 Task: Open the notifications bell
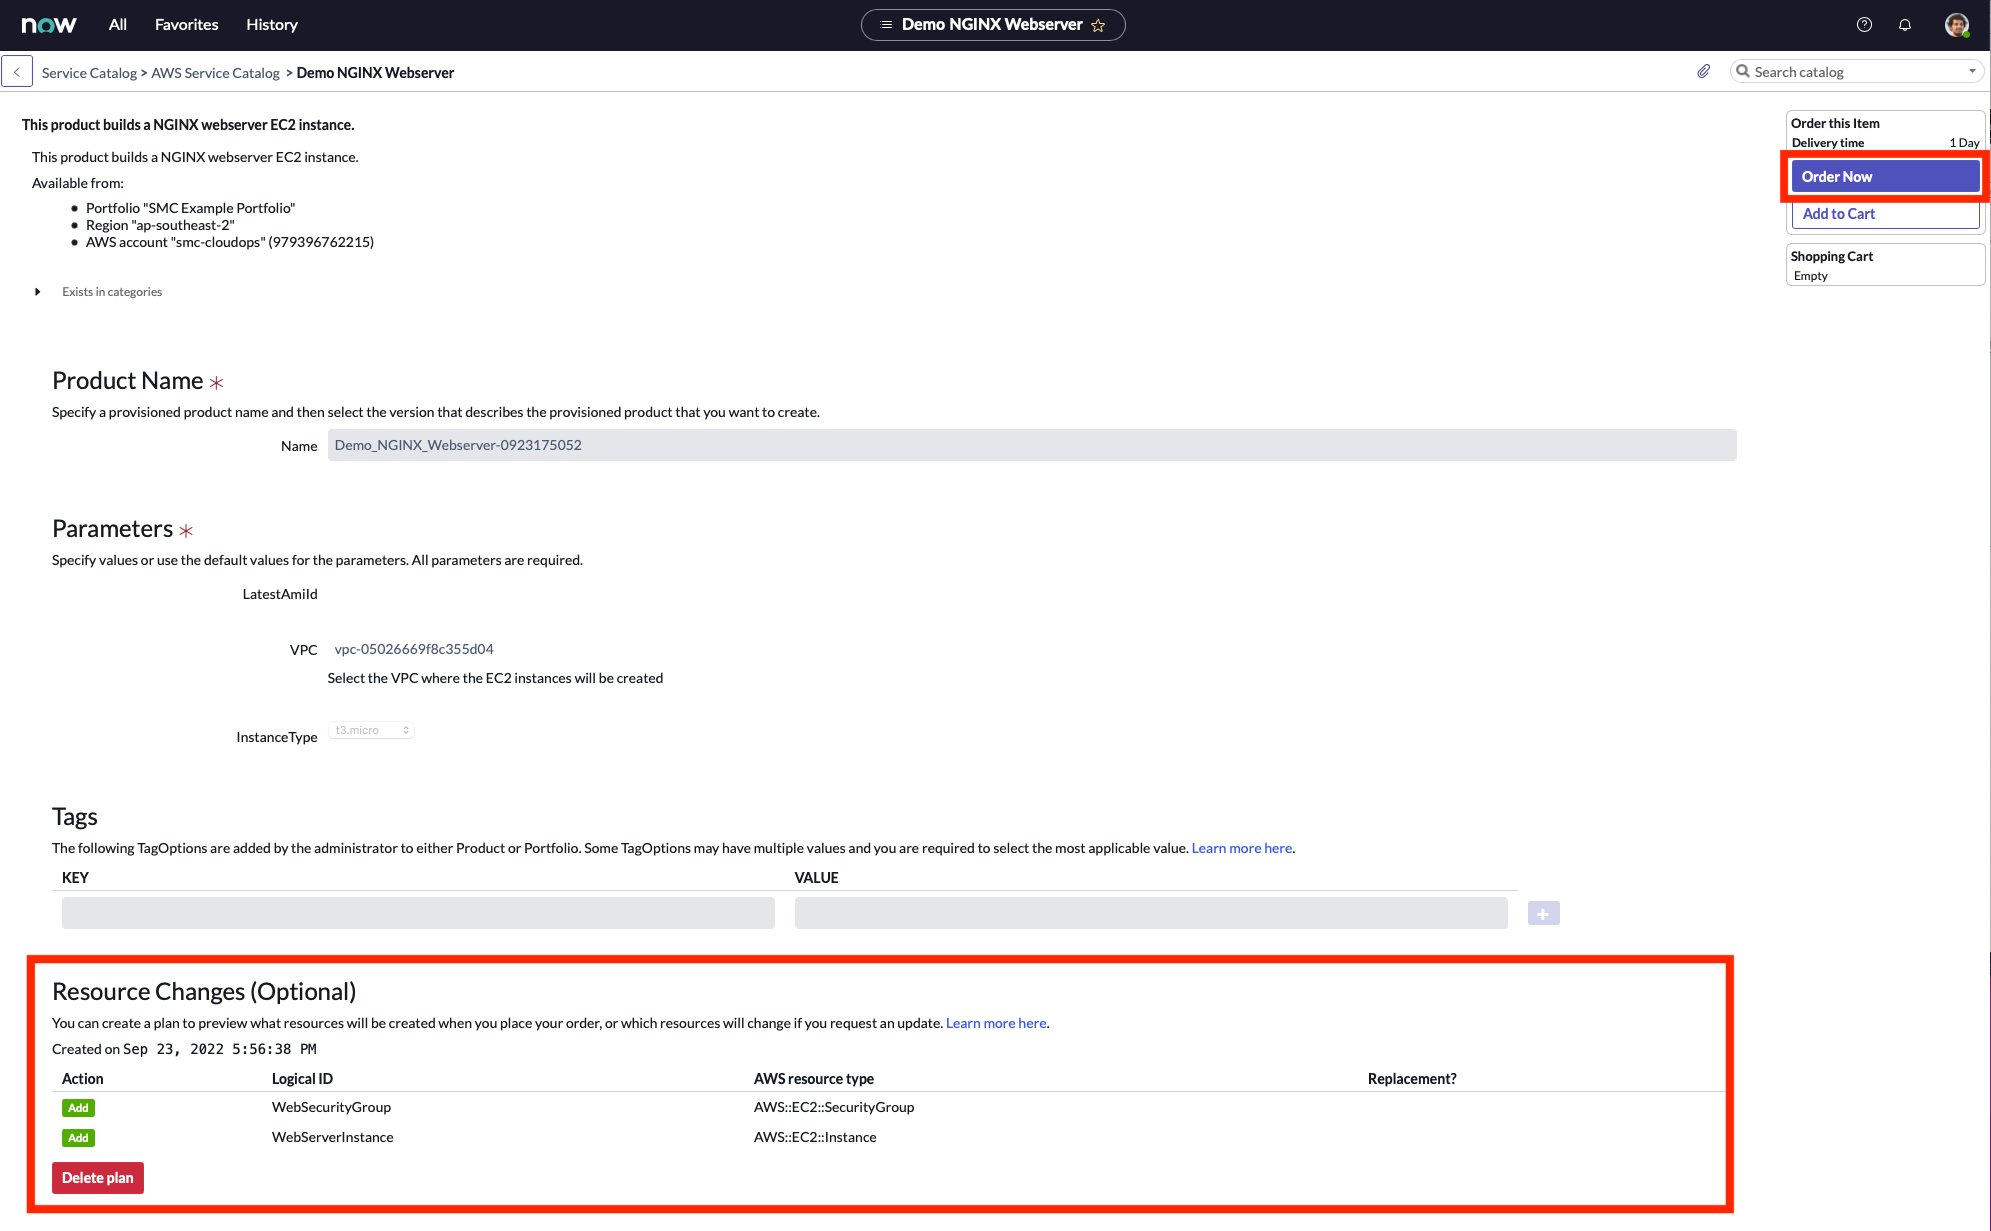[1905, 25]
